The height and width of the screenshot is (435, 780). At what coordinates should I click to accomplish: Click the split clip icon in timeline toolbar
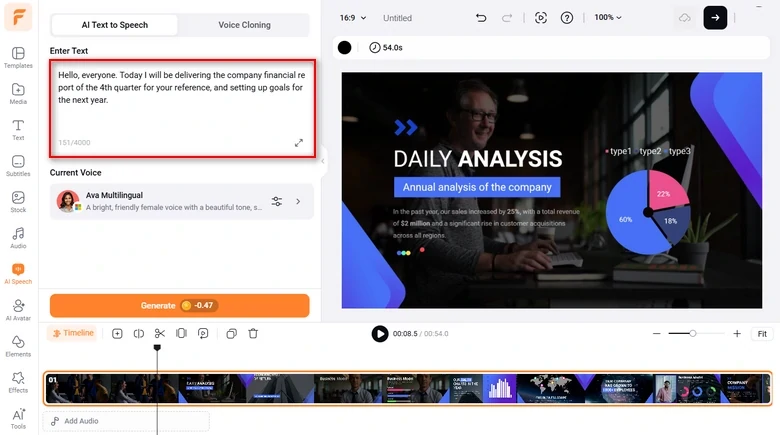coord(139,333)
